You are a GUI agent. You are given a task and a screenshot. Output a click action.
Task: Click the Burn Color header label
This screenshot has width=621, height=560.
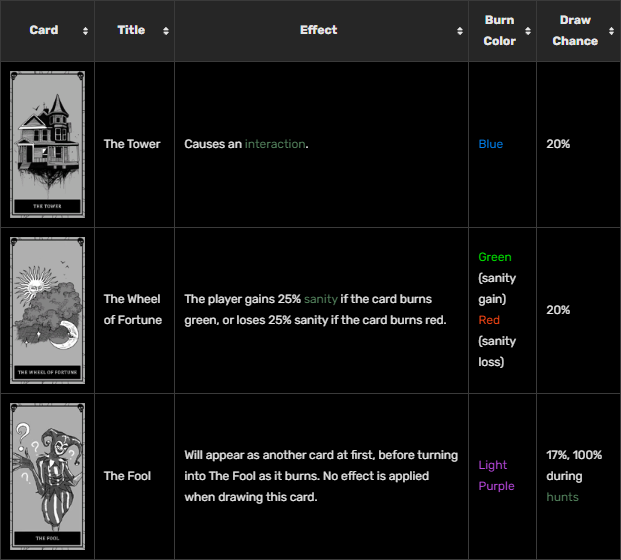click(499, 30)
